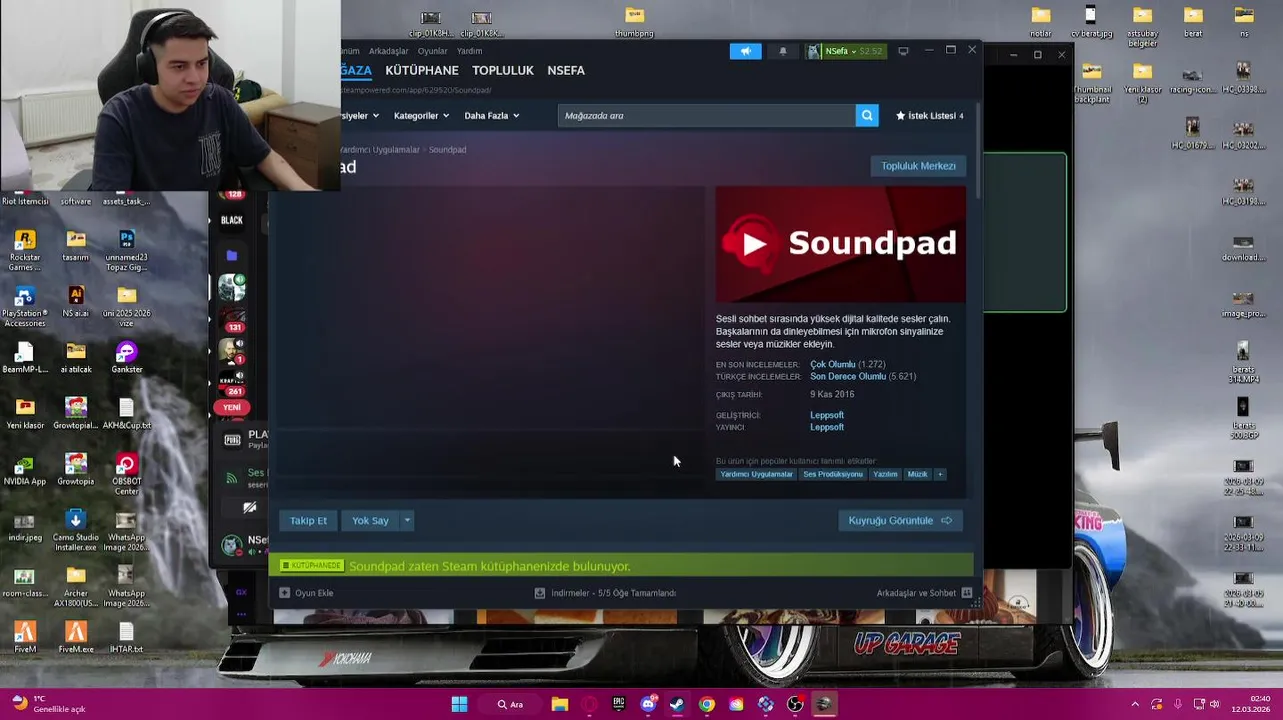This screenshot has width=1283, height=720.
Task: Click Kuyruğu Görüntüle button
Action: point(900,520)
